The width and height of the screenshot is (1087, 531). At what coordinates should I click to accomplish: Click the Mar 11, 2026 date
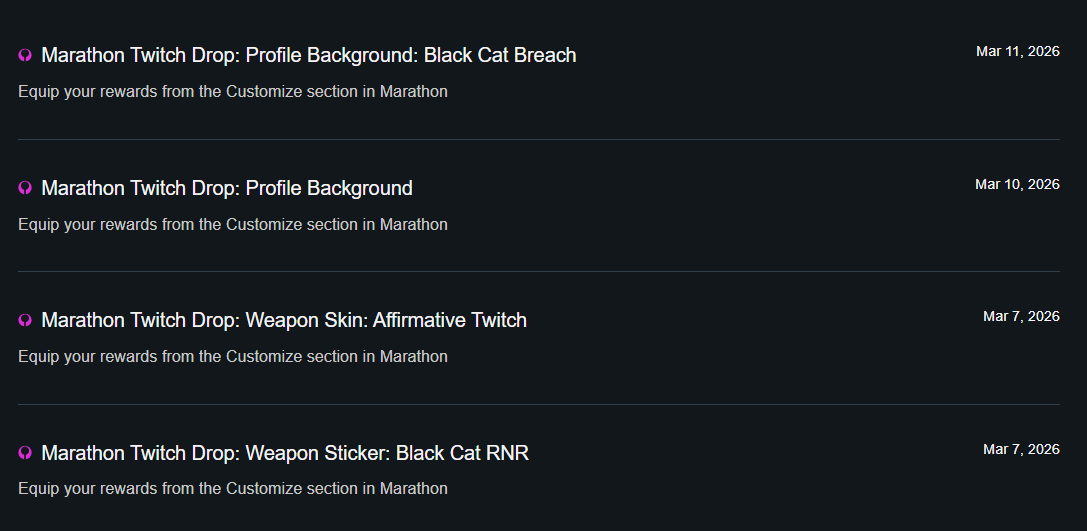click(1017, 52)
